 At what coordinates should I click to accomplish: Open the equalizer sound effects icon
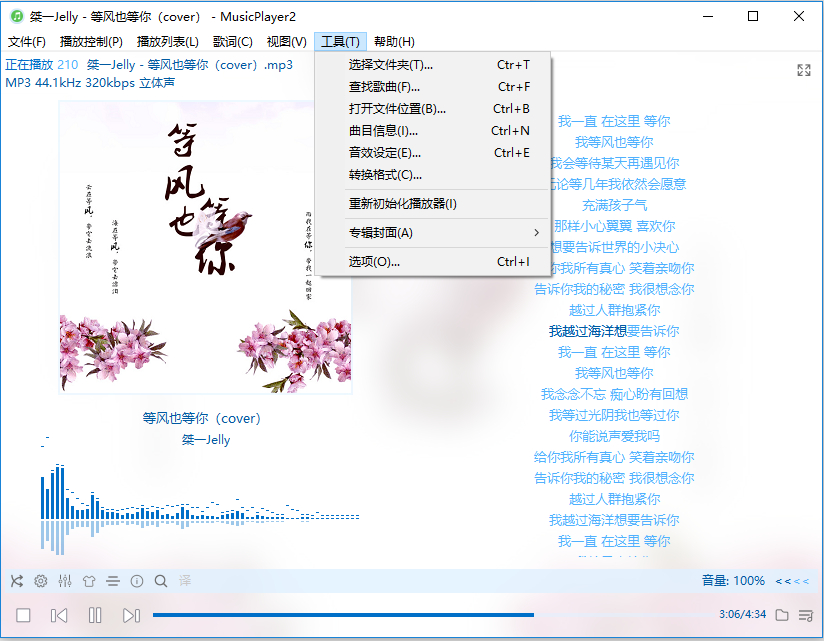[65, 581]
